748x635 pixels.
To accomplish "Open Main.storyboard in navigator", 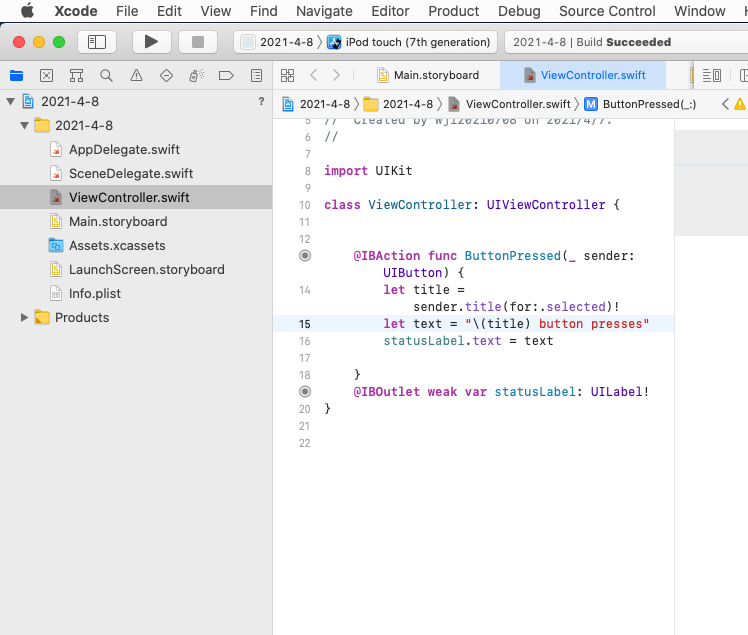I will tap(118, 221).
